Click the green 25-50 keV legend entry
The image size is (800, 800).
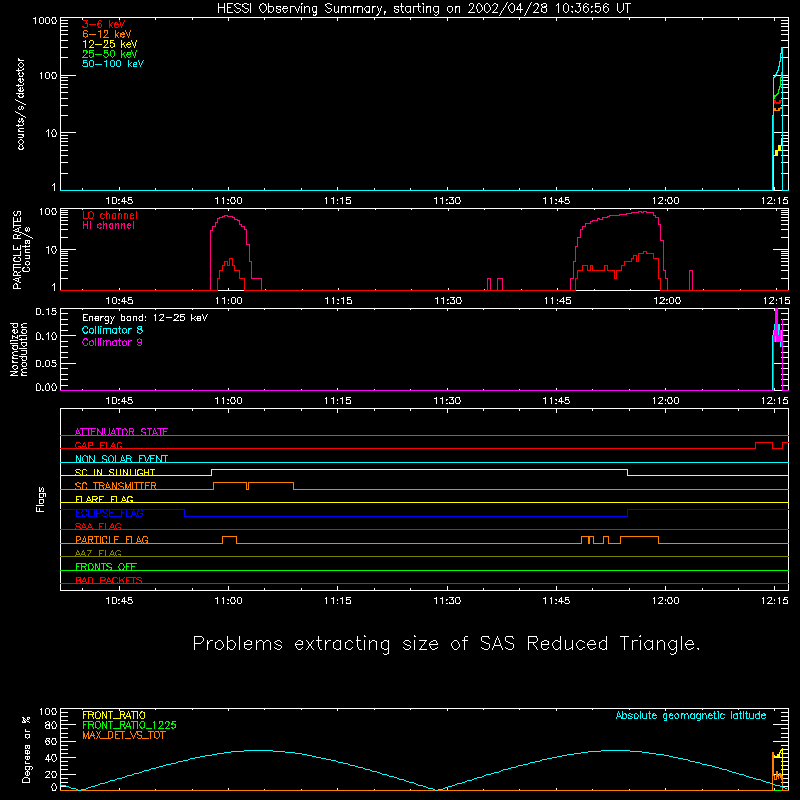pyautogui.click(x=110, y=54)
